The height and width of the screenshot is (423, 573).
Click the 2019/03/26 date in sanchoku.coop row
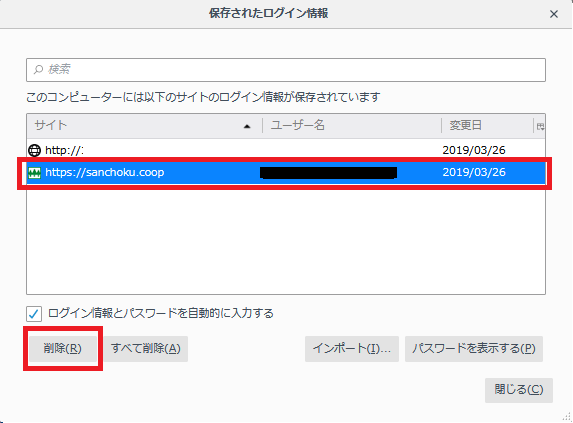[x=474, y=172]
